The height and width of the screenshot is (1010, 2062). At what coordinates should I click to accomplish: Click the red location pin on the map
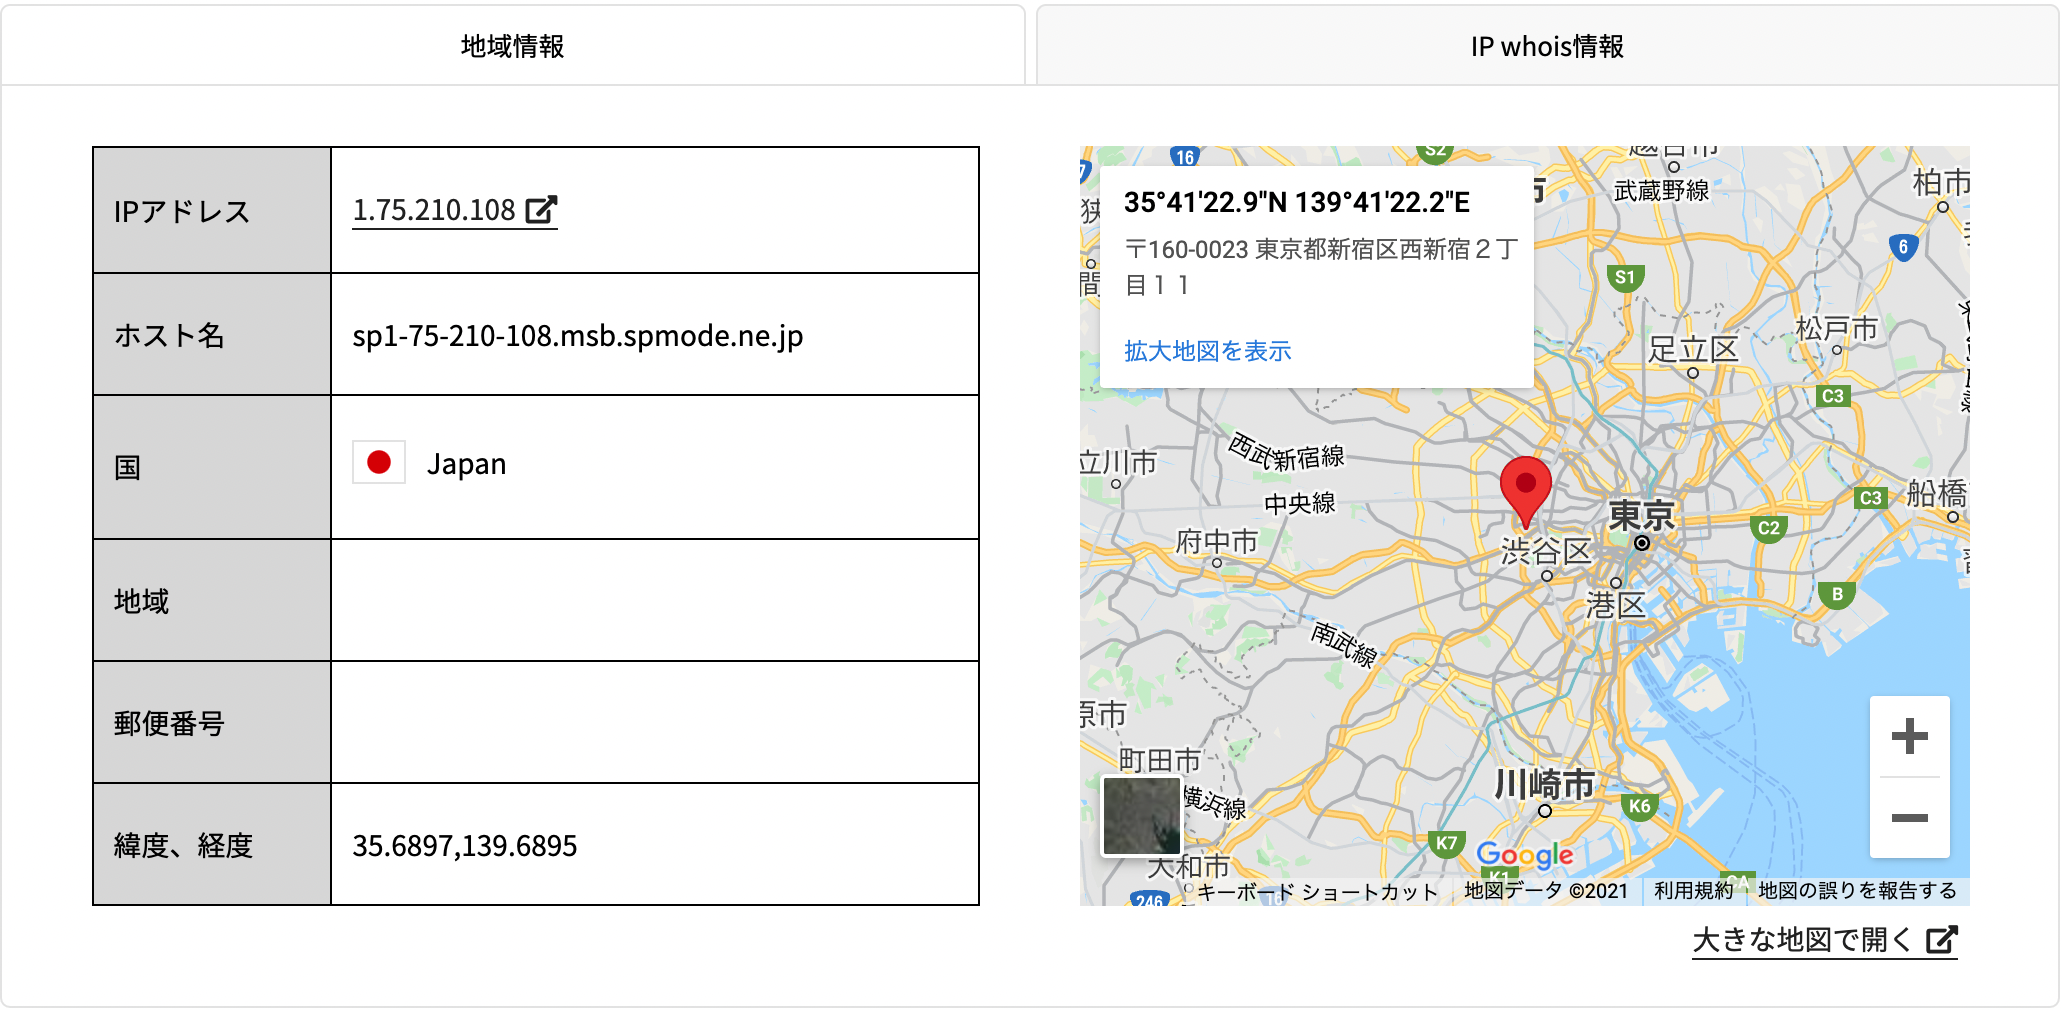(1525, 492)
